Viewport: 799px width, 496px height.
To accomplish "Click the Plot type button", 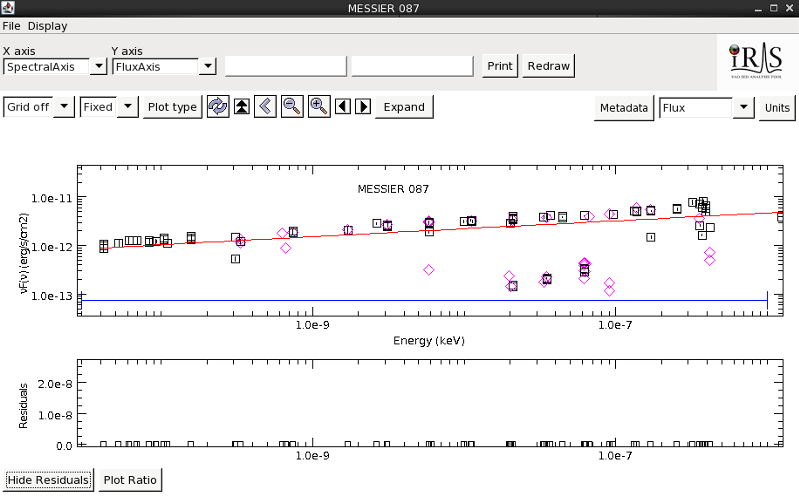I will [172, 107].
